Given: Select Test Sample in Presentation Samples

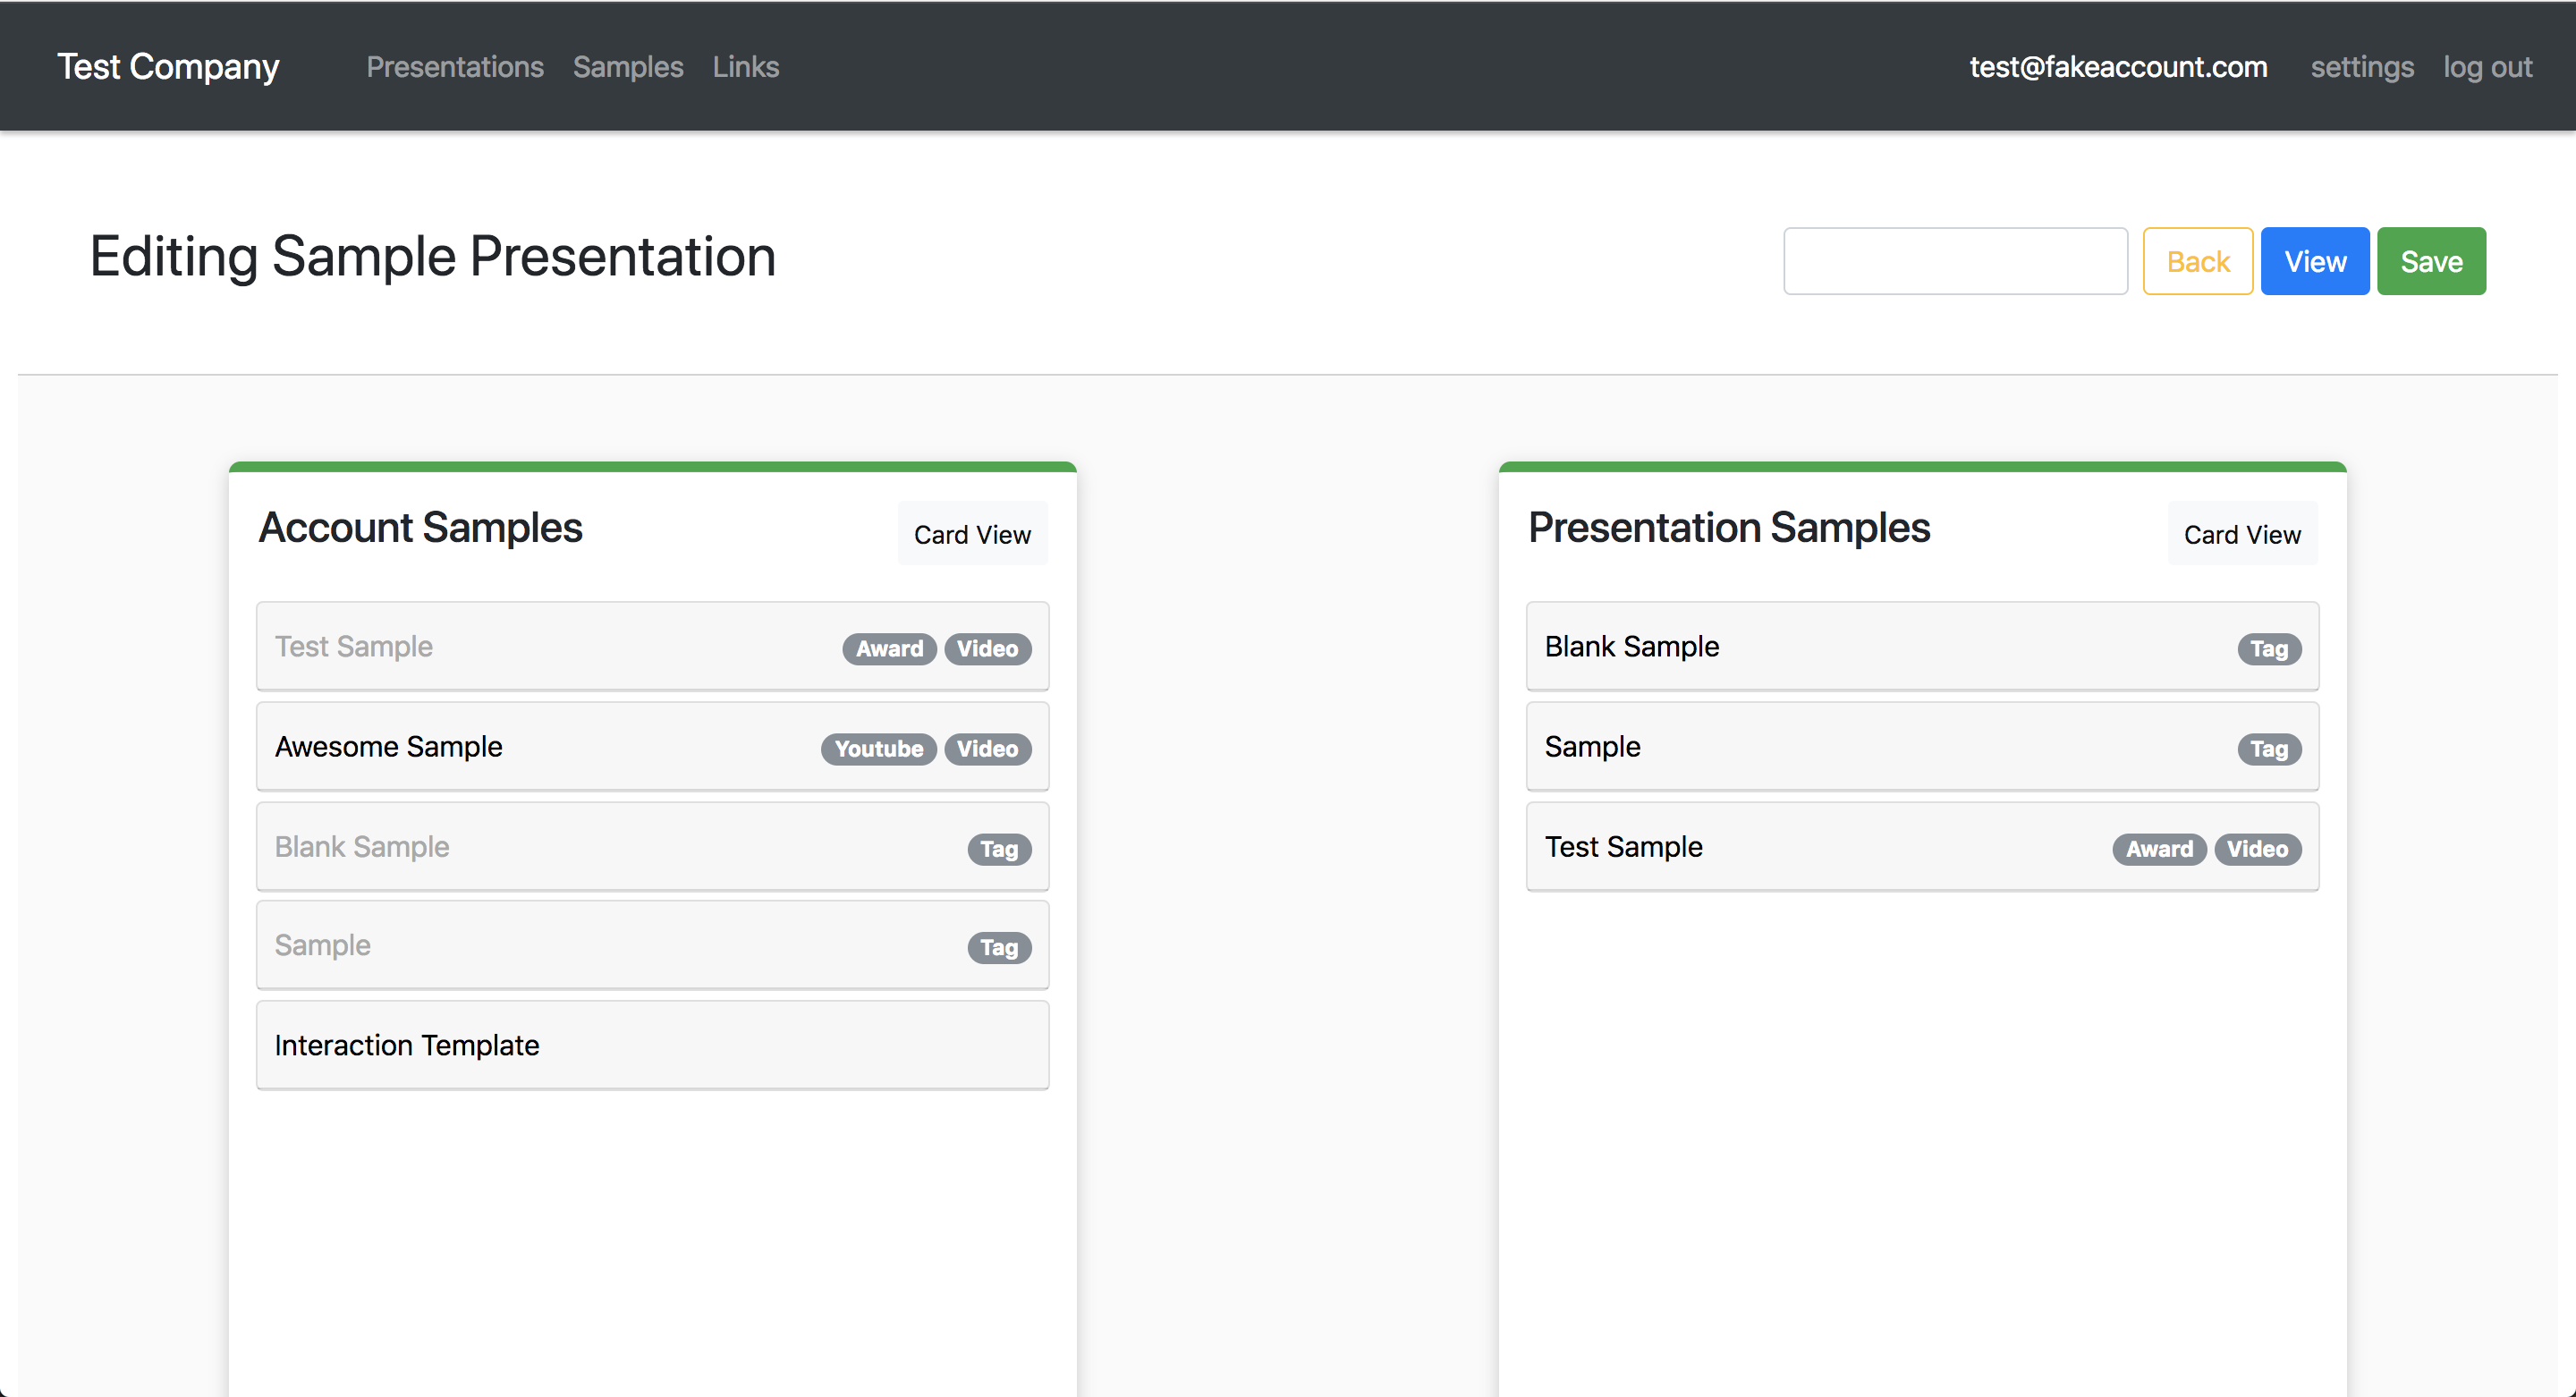Looking at the screenshot, I should [1623, 846].
